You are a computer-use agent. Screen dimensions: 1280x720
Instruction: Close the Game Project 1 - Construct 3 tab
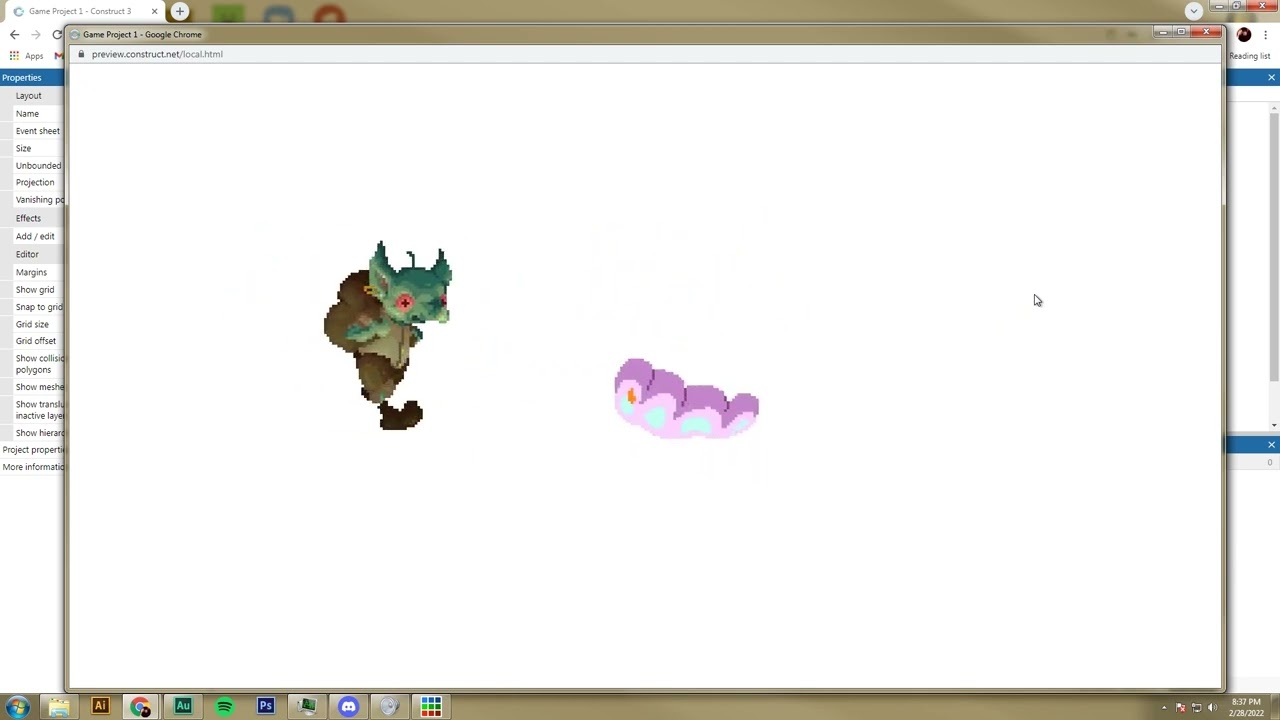(154, 11)
